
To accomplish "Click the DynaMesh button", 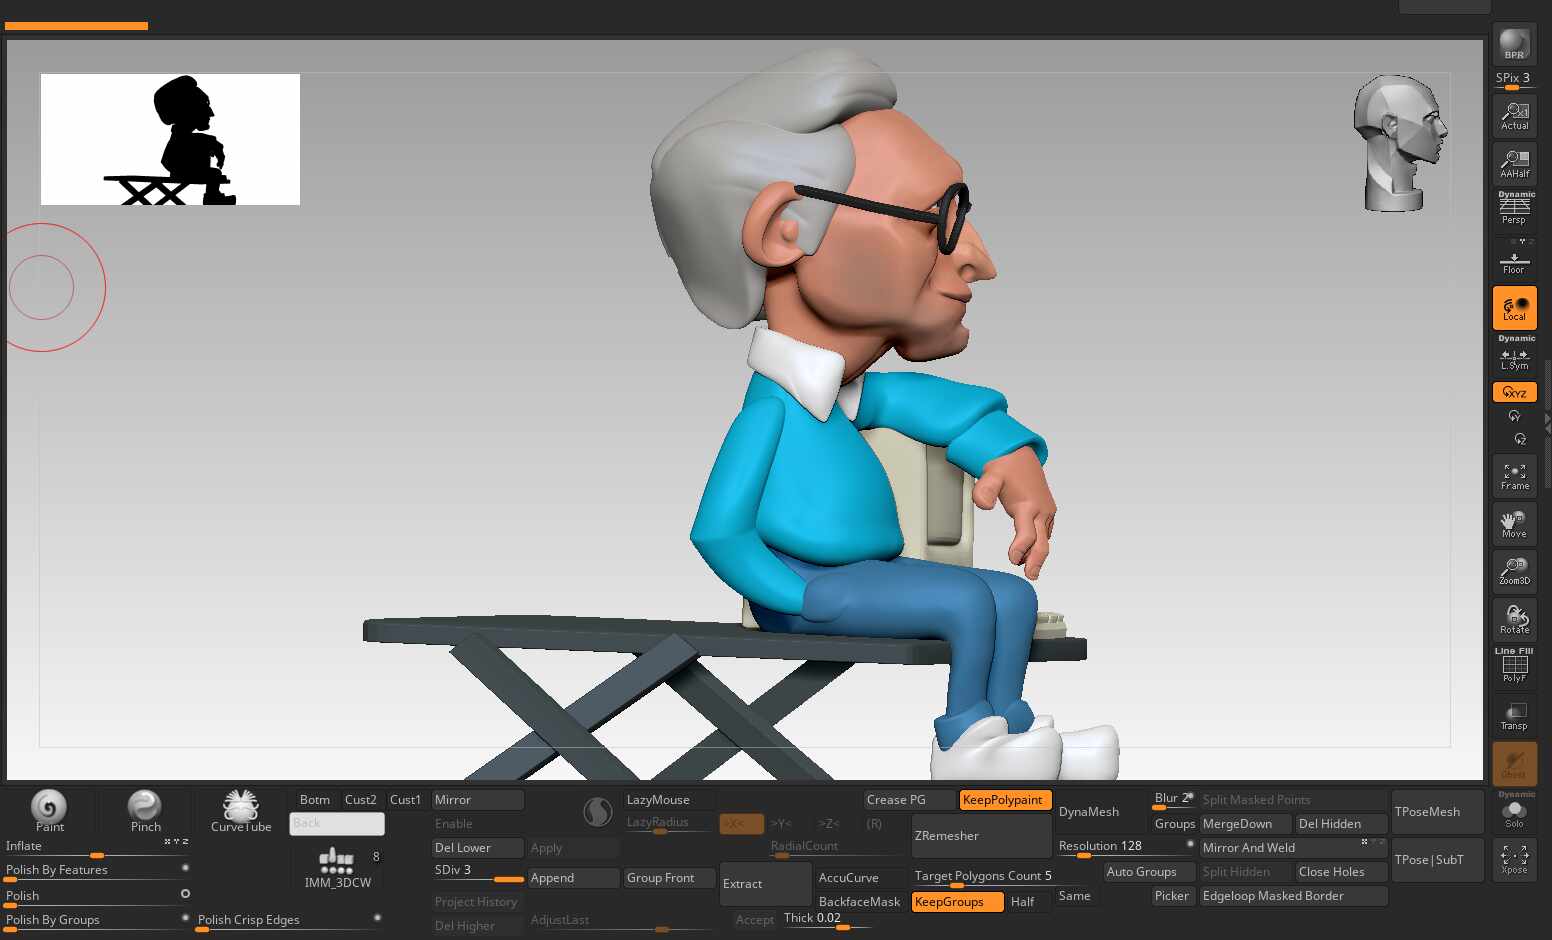I will 1089,812.
